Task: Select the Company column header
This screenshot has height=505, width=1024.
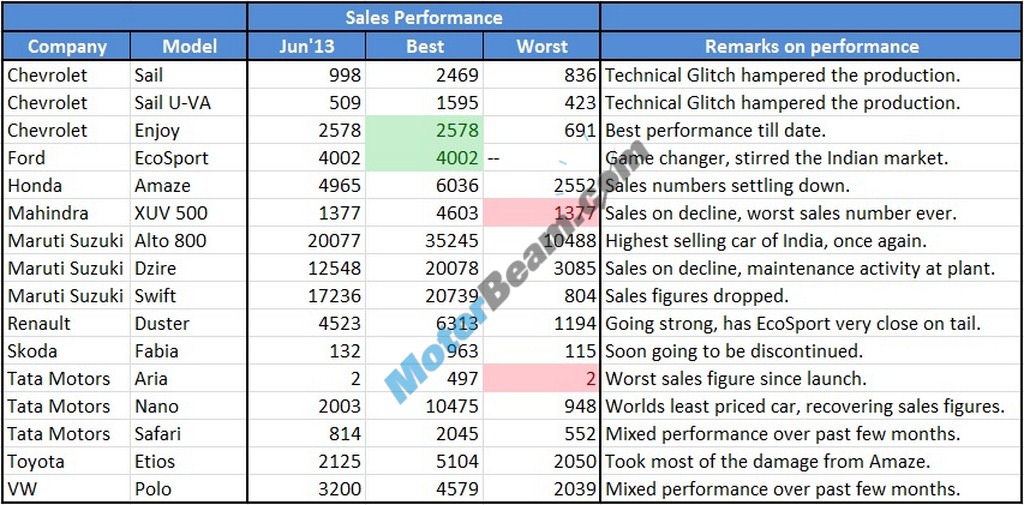Action: click(x=67, y=46)
